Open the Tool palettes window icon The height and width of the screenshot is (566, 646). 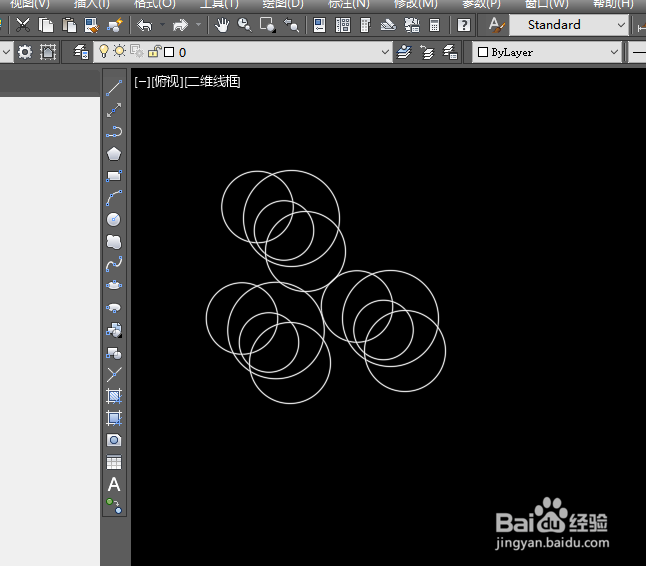pos(365,25)
